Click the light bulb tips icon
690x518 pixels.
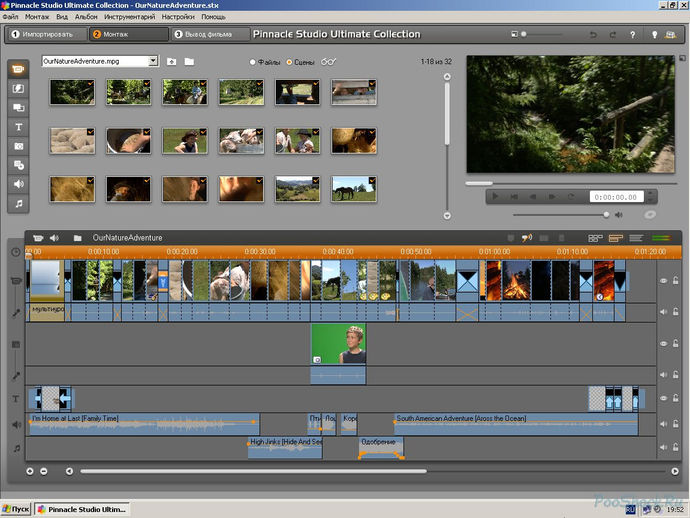tap(654, 34)
